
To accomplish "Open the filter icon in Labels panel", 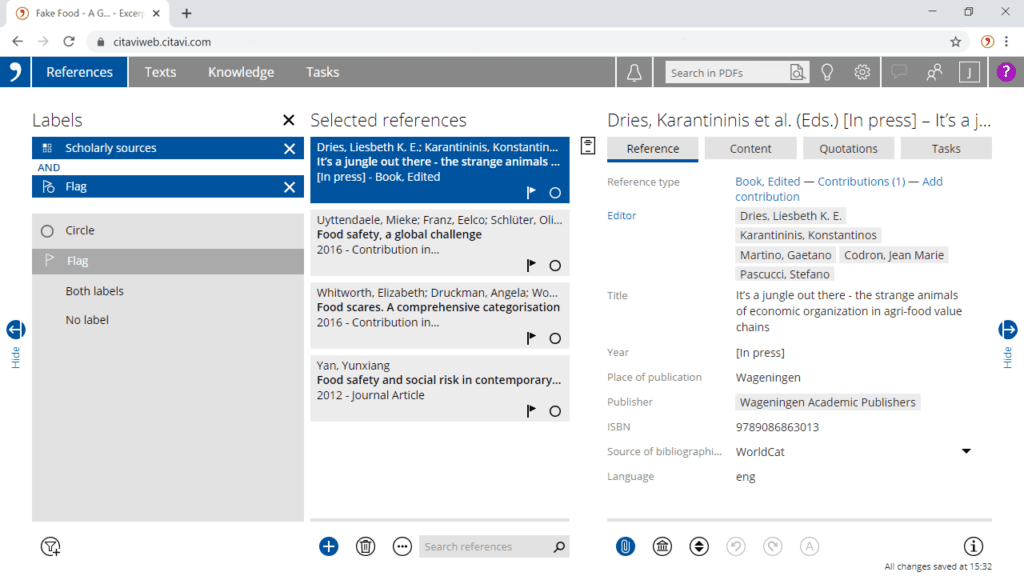I will click(49, 547).
